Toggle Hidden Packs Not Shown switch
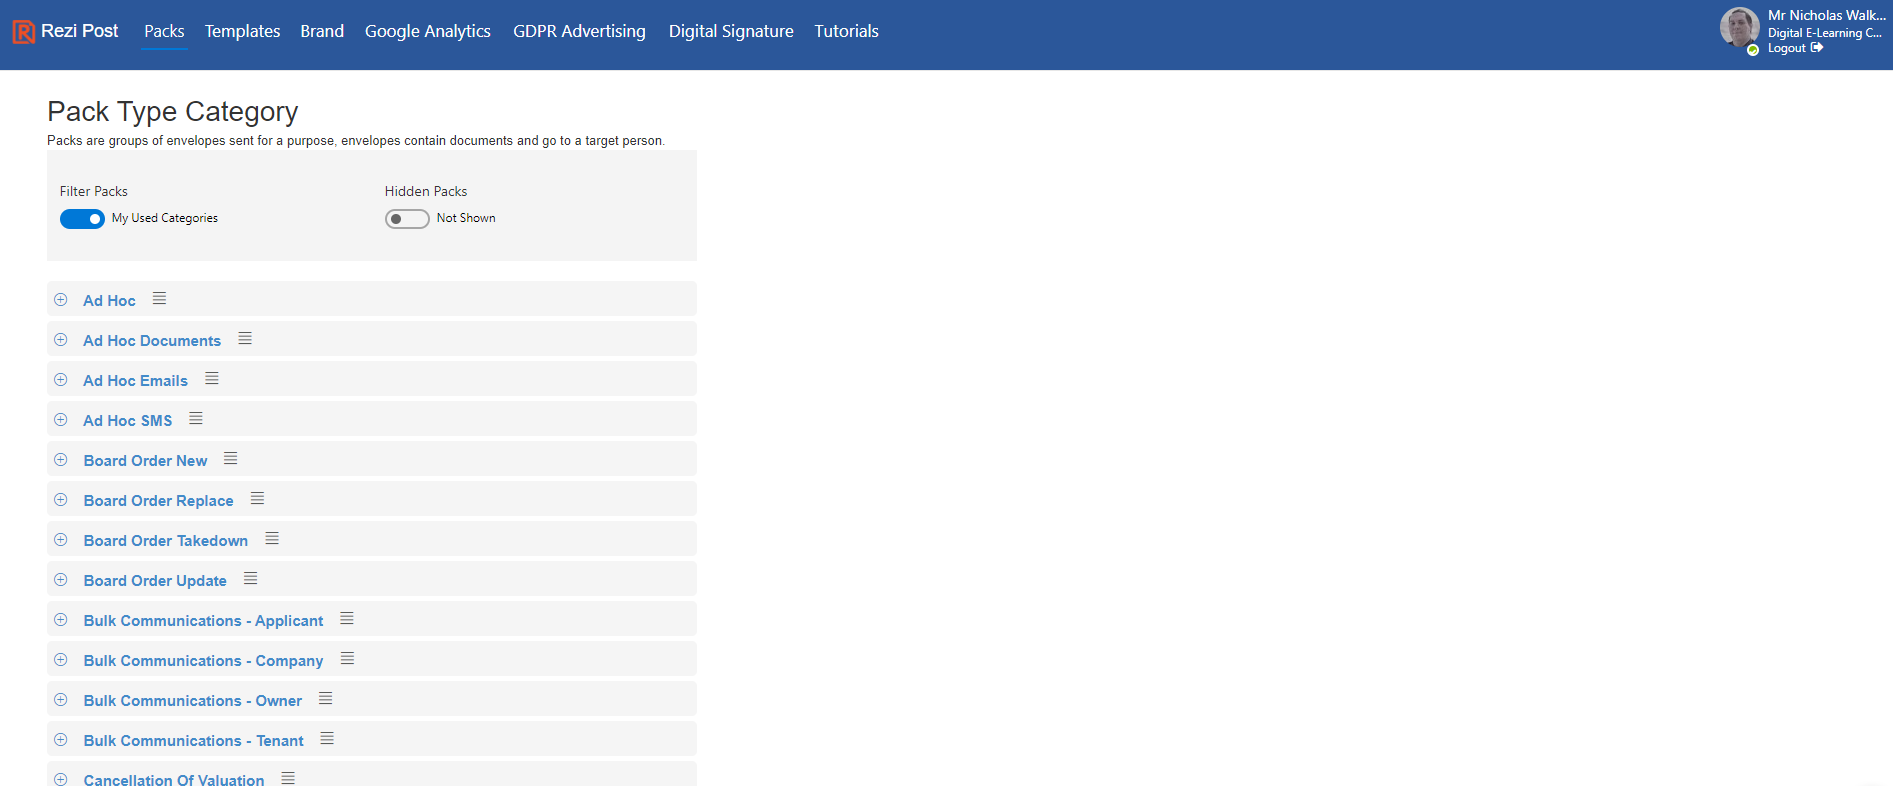The height and width of the screenshot is (786, 1893). tap(407, 219)
